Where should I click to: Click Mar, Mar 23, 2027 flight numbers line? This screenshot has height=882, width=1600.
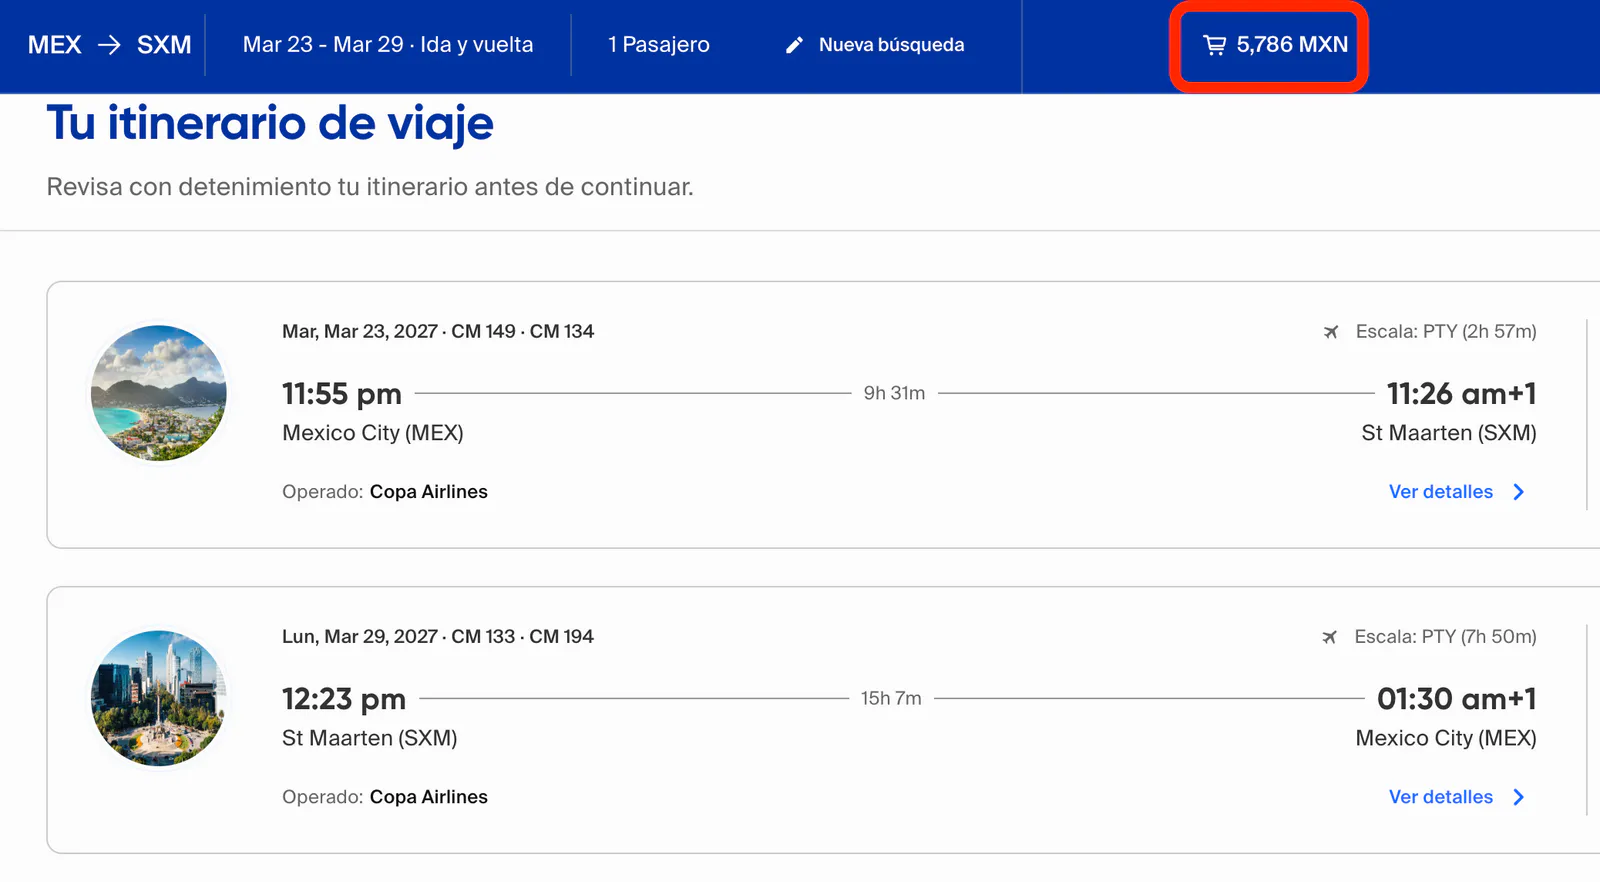(x=438, y=332)
